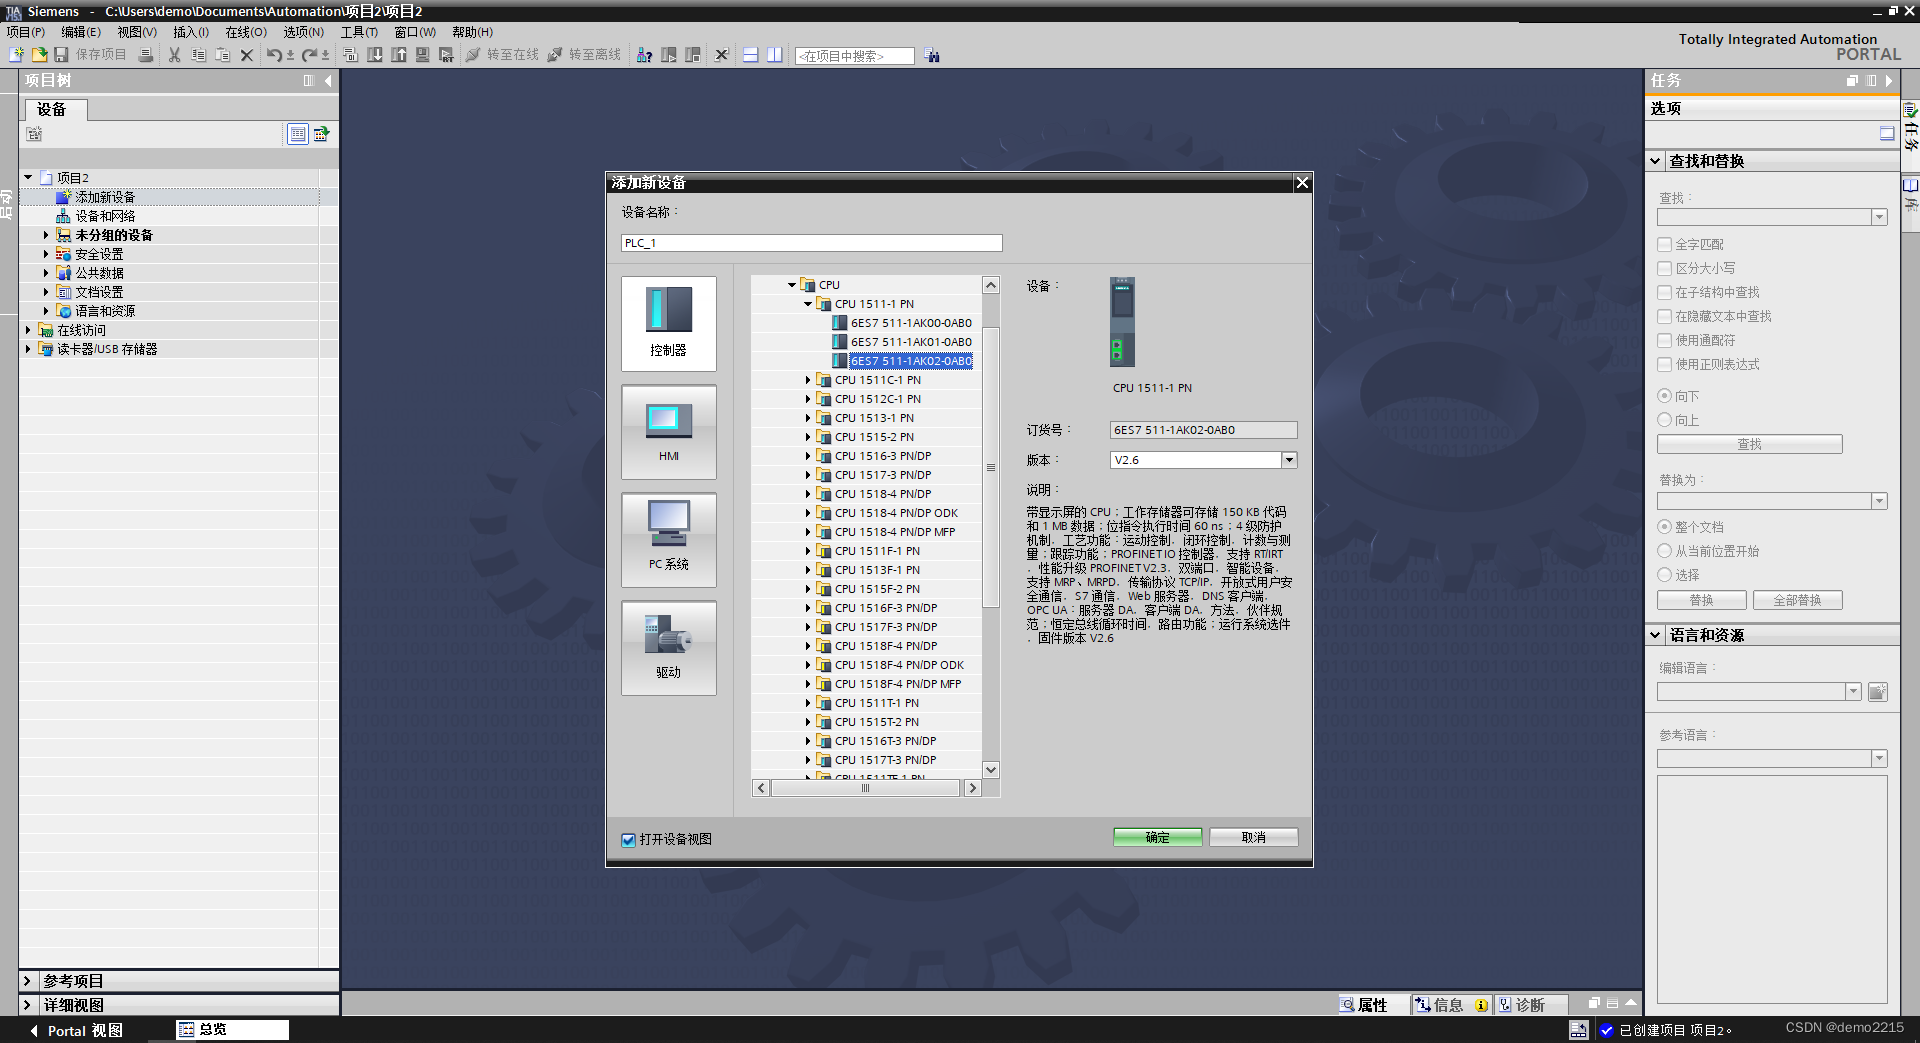This screenshot has height=1043, width=1920.
Task: Click the delete X toolbar icon
Action: point(247,55)
